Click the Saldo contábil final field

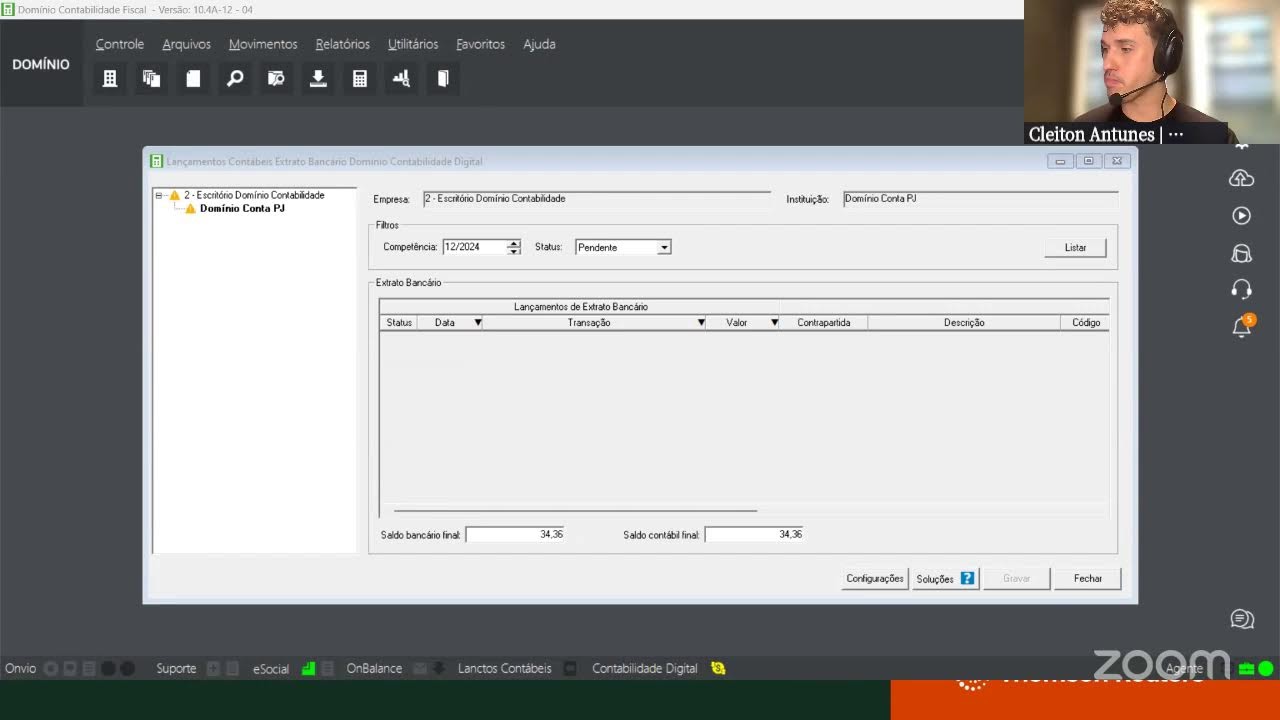click(754, 535)
